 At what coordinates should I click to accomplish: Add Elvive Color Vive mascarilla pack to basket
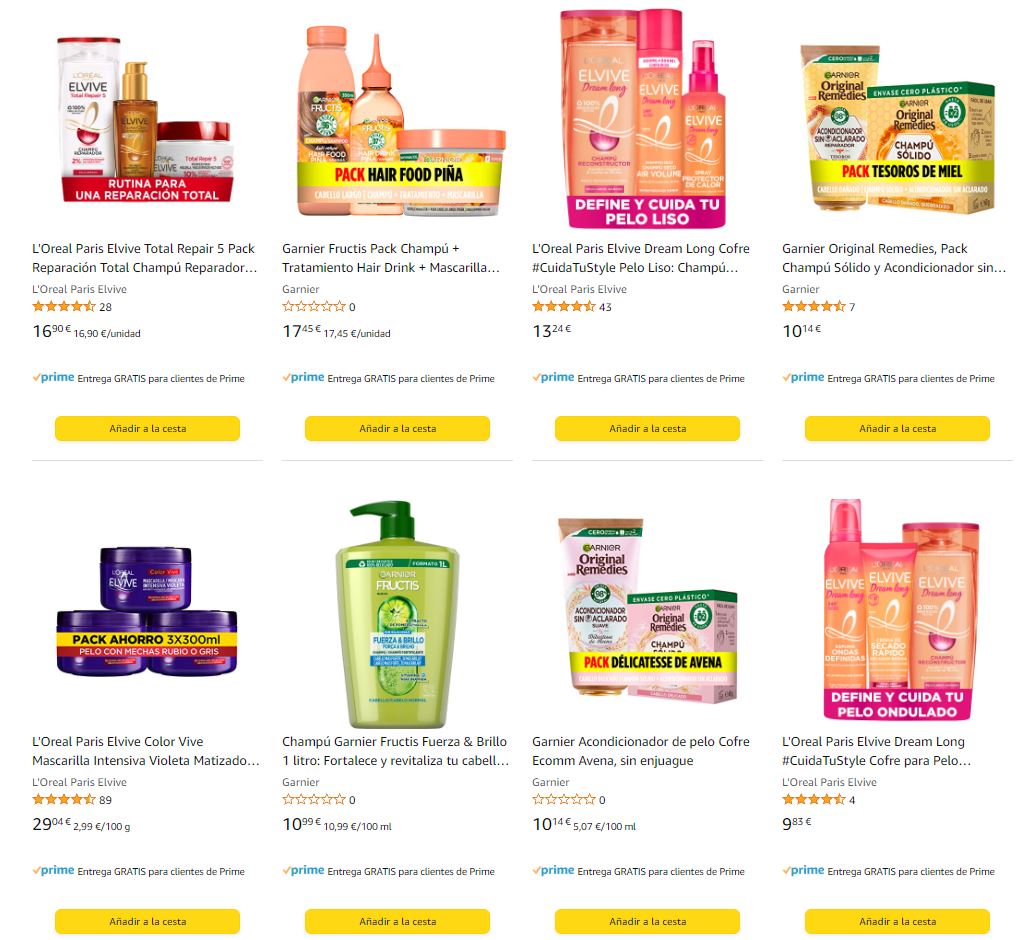point(147,922)
